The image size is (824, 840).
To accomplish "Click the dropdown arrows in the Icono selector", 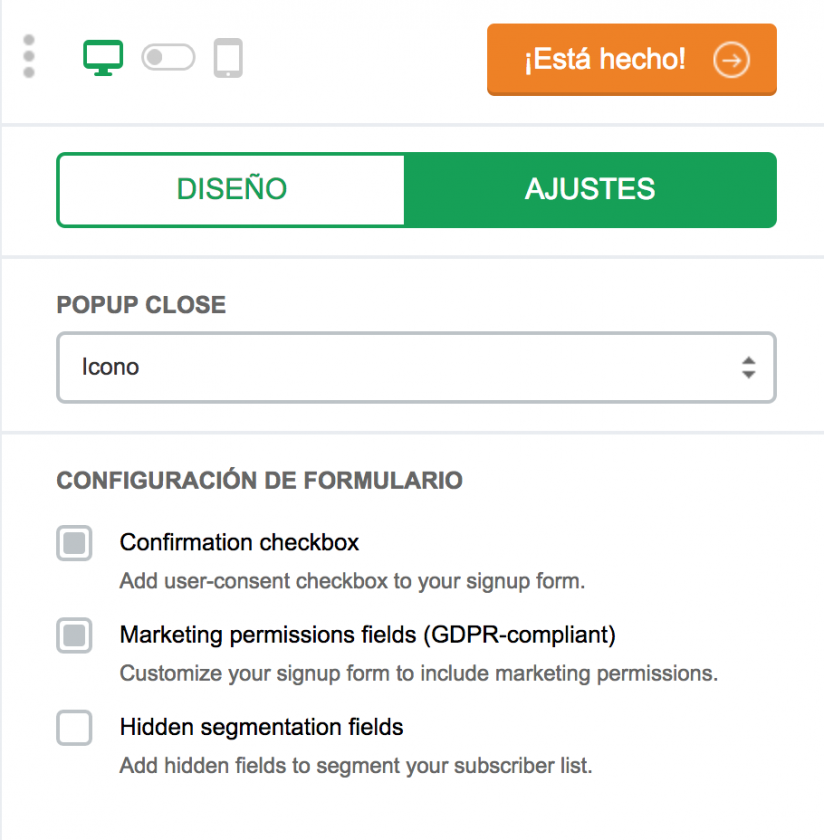I will 748,367.
